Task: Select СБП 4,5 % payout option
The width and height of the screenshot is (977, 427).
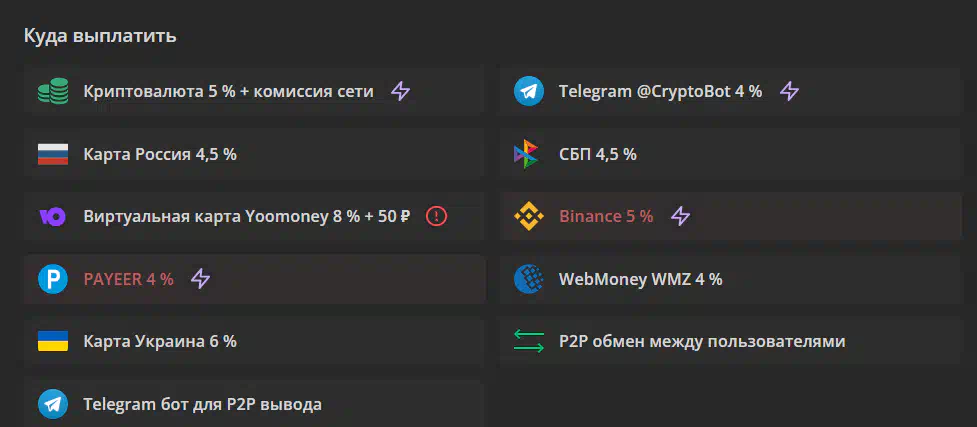Action: pos(732,154)
